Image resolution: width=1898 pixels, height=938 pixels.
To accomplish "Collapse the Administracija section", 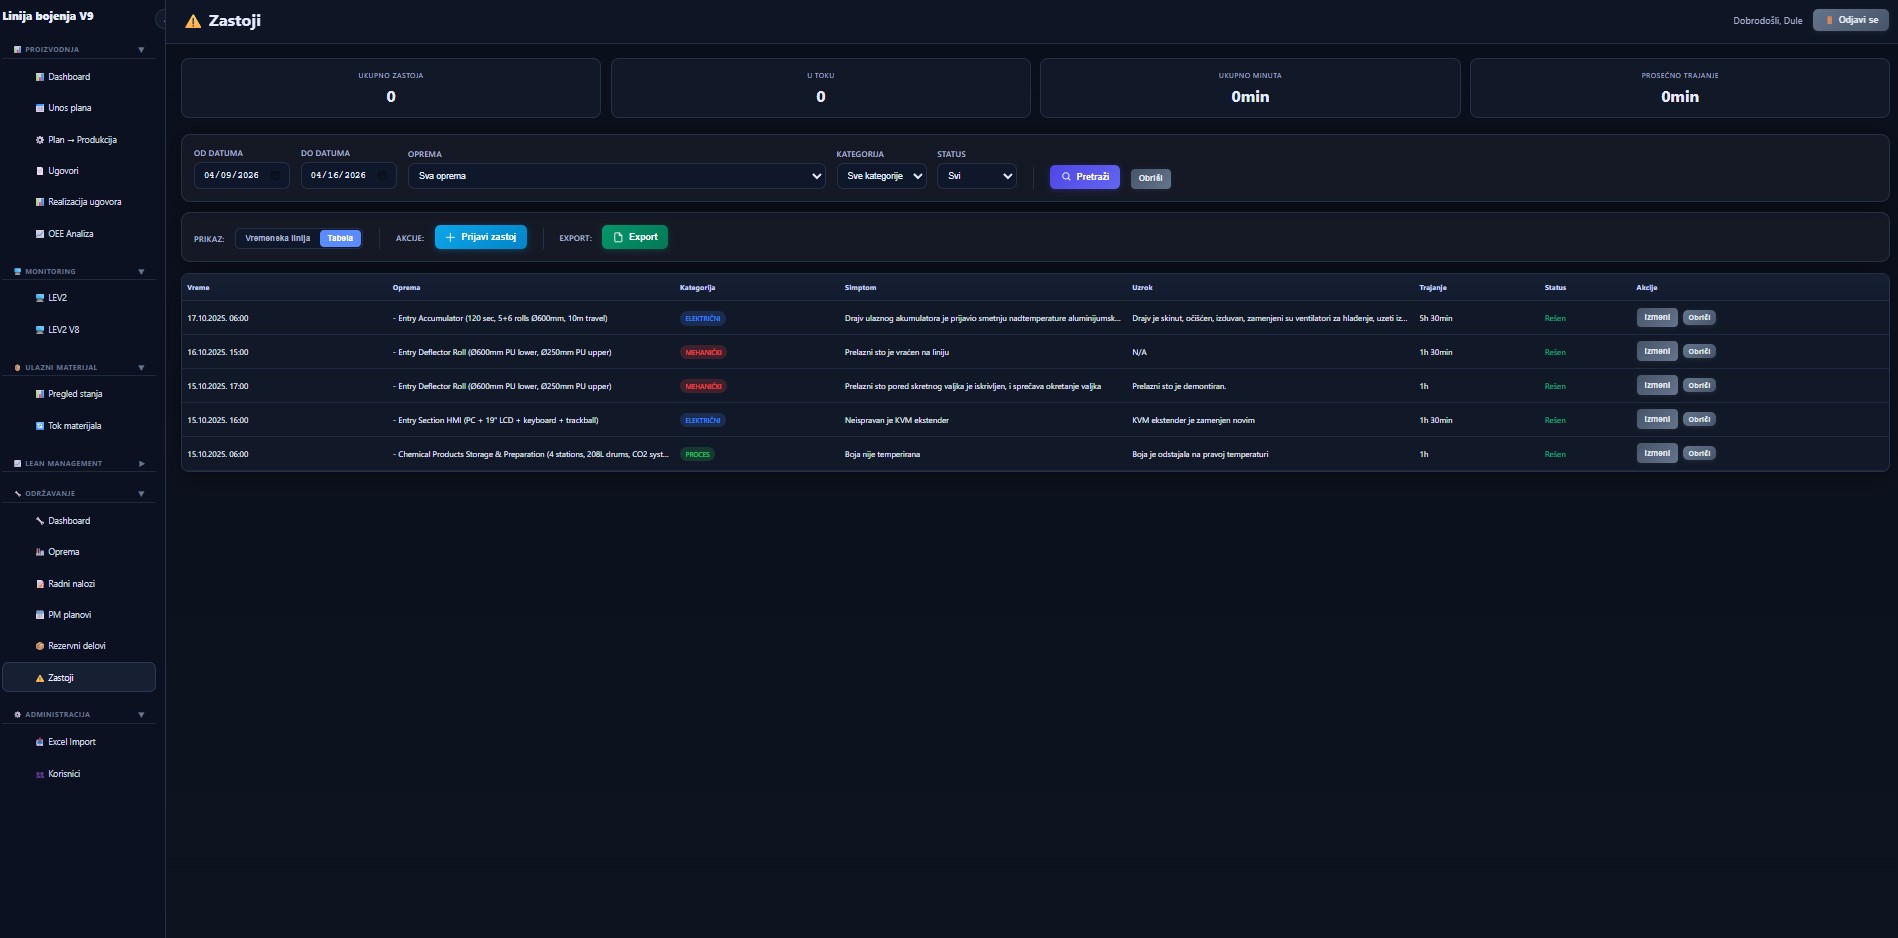I will (141, 714).
